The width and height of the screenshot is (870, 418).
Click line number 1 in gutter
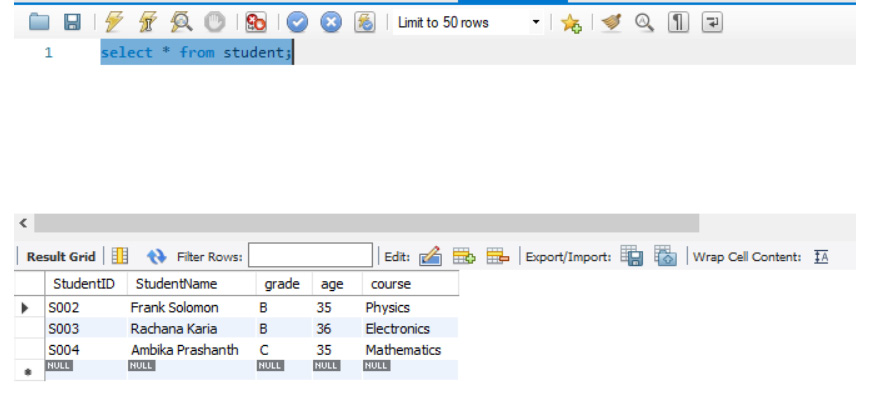click(48, 53)
